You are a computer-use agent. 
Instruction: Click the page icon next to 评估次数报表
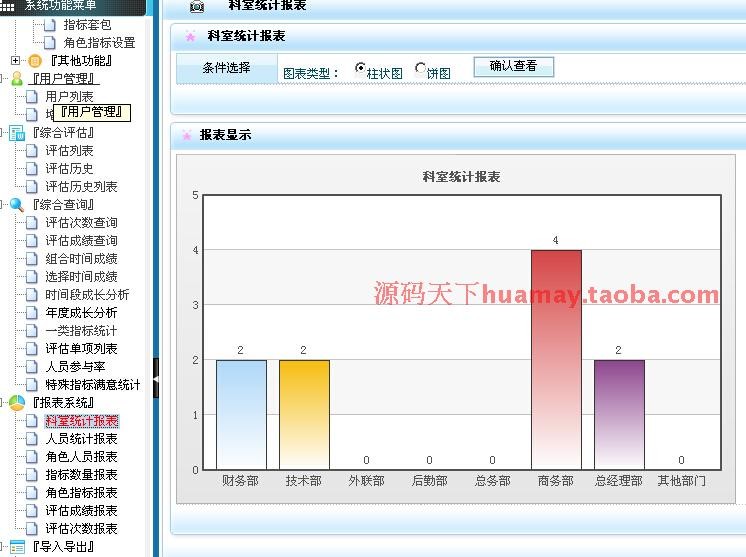tap(32, 528)
